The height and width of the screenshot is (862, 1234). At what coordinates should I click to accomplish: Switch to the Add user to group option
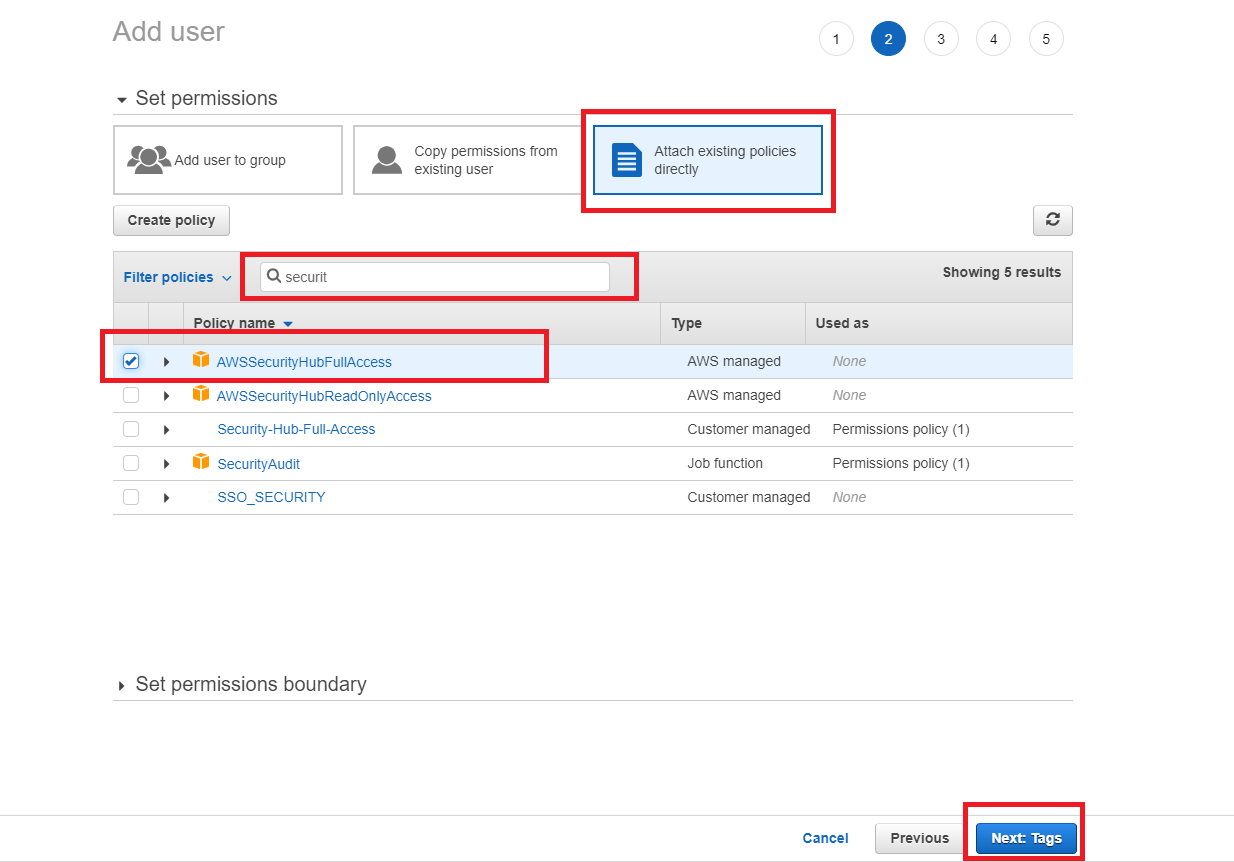(228, 160)
